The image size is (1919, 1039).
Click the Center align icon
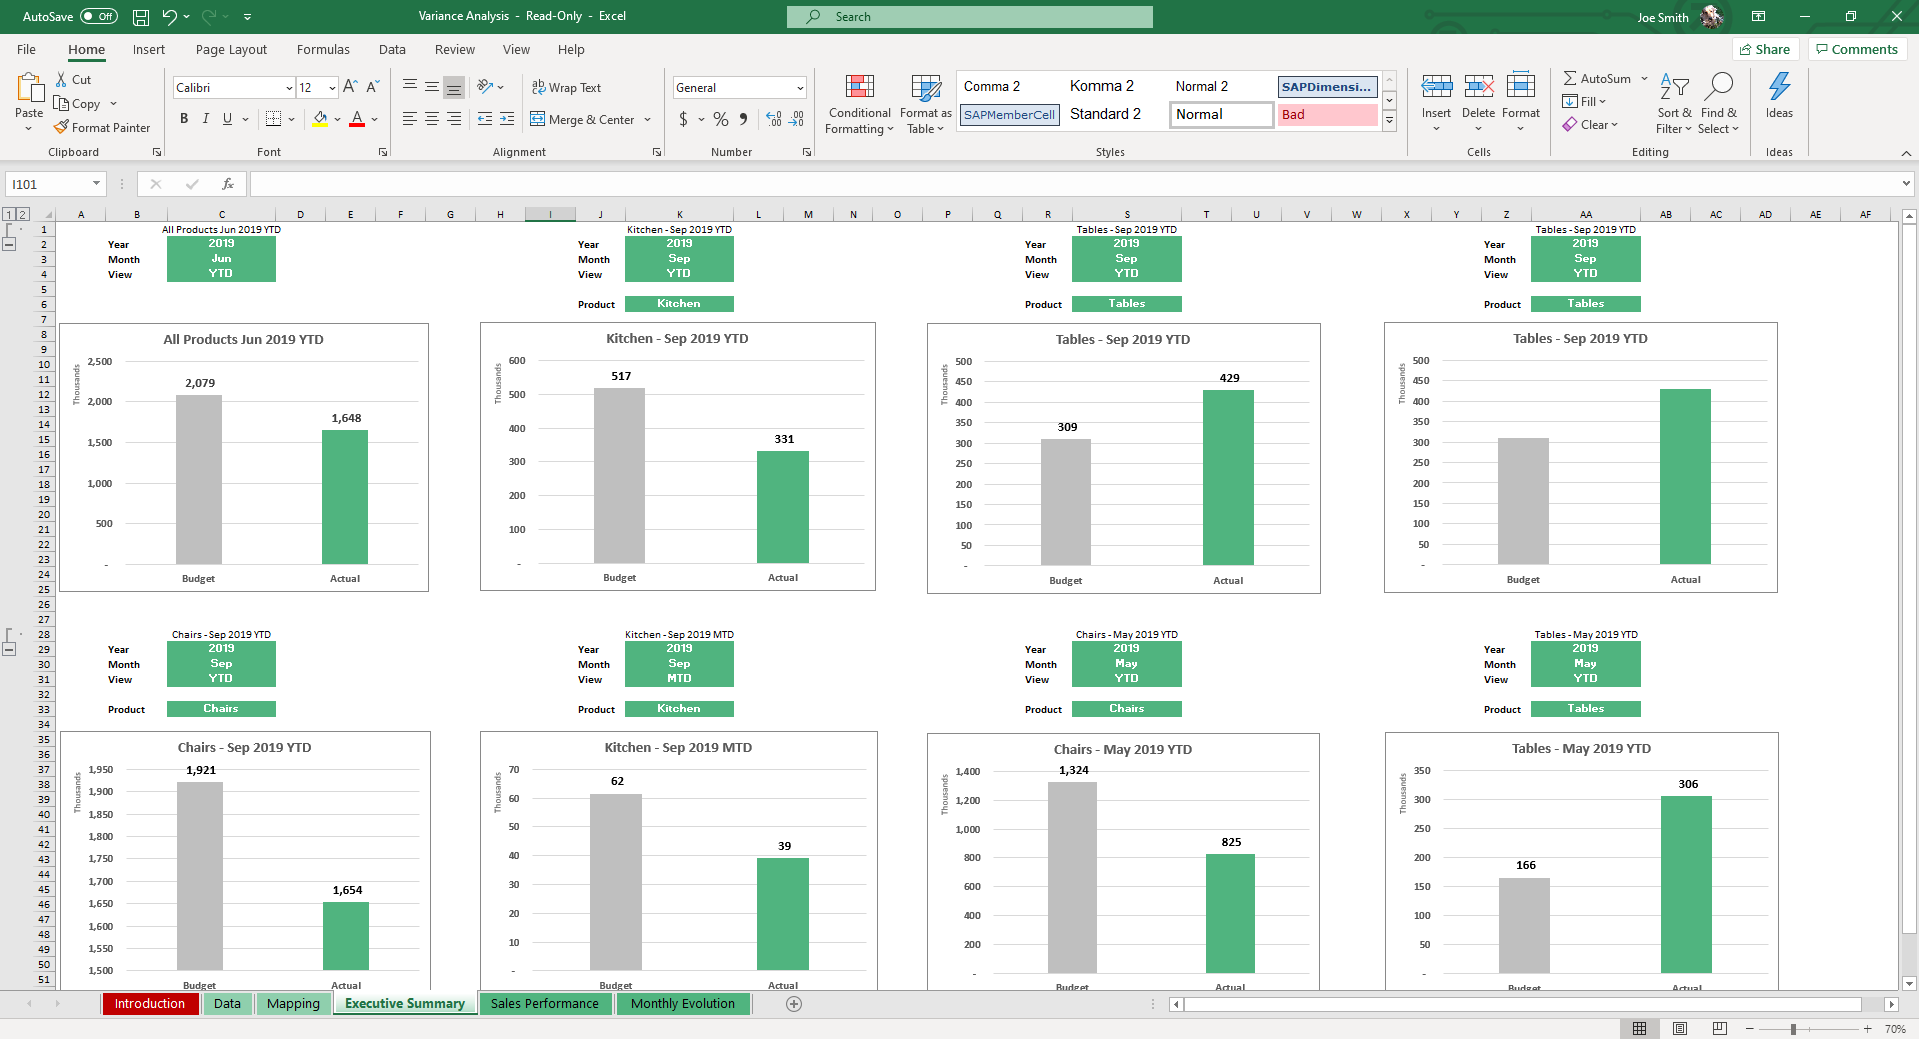coord(432,119)
